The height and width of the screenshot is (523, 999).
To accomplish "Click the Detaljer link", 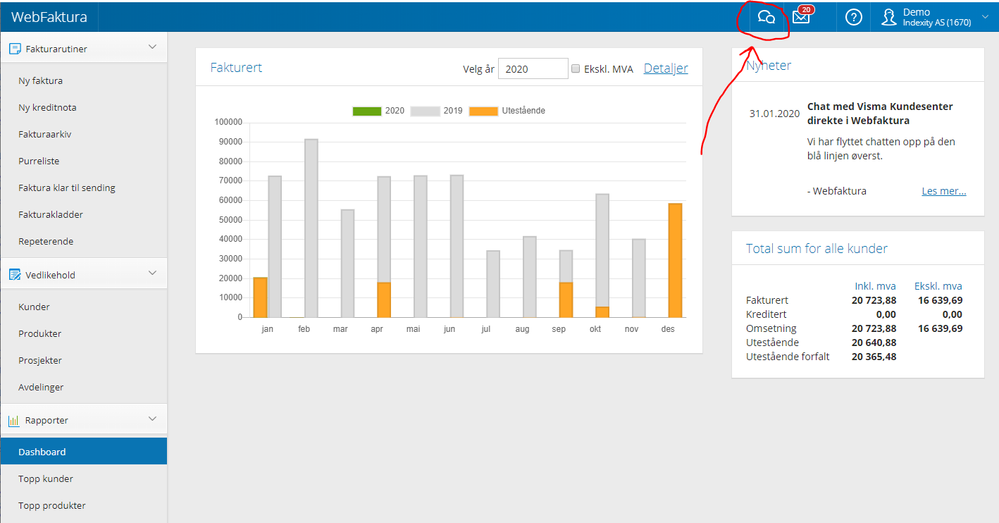I will 665,68.
